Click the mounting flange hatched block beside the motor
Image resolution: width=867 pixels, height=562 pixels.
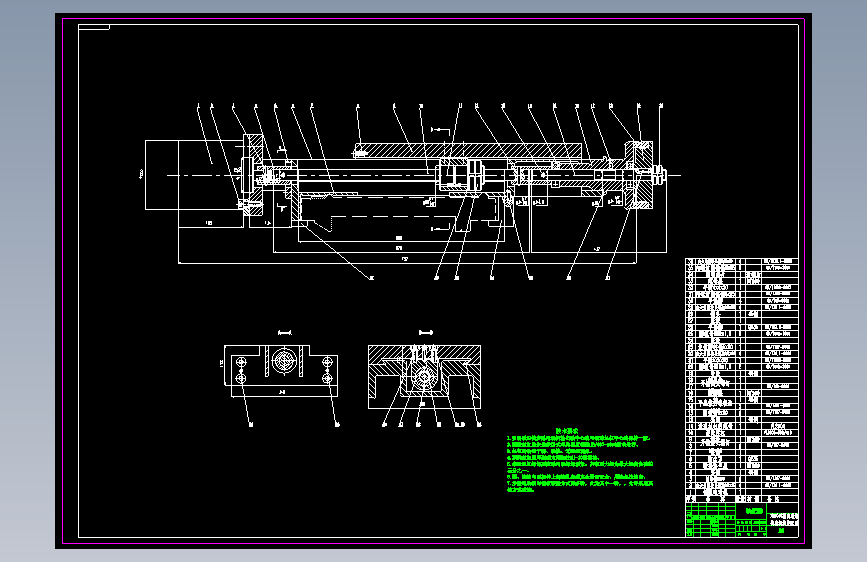pyautogui.click(x=254, y=175)
